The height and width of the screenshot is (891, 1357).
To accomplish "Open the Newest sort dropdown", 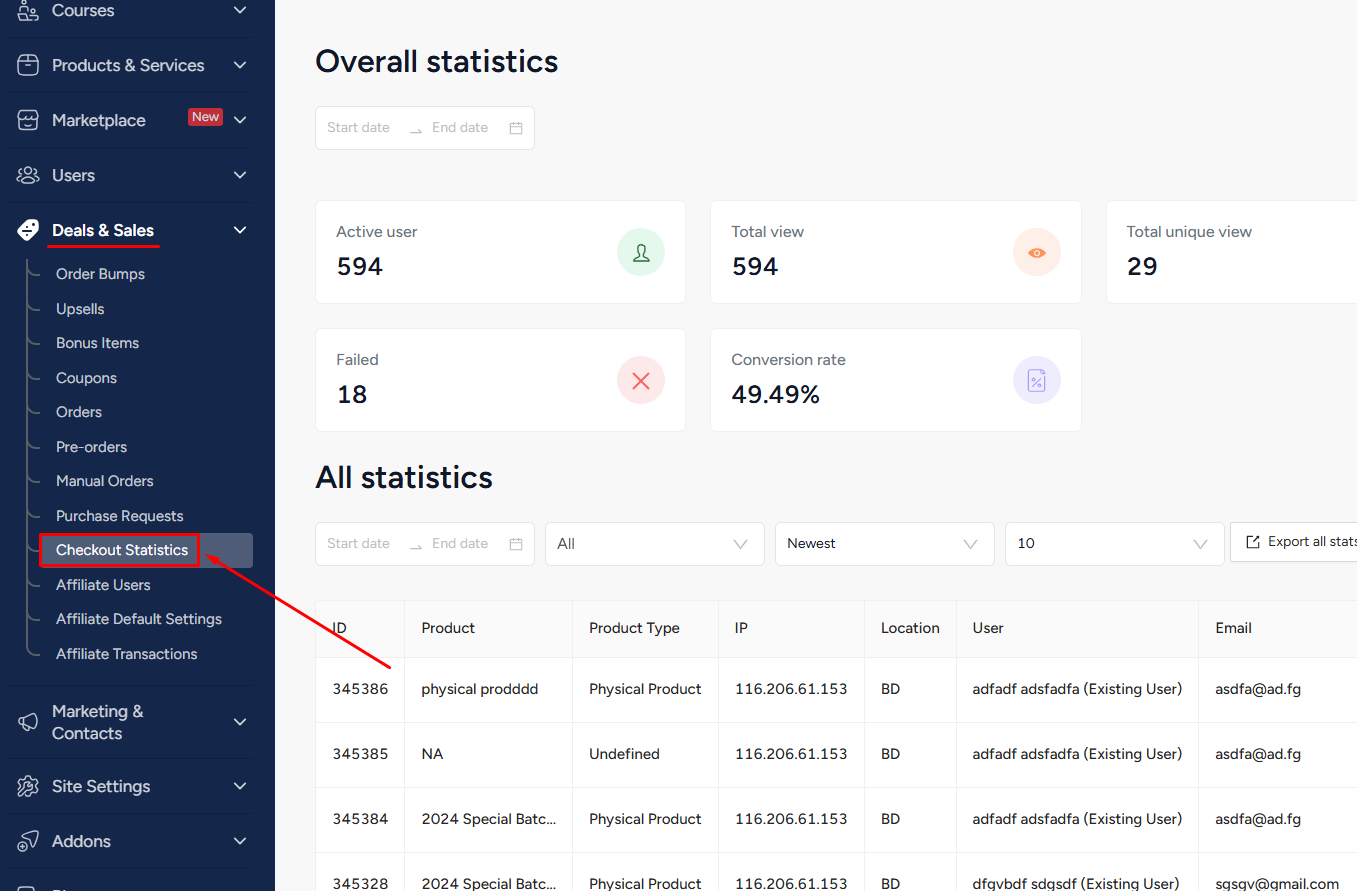I will pyautogui.click(x=885, y=544).
